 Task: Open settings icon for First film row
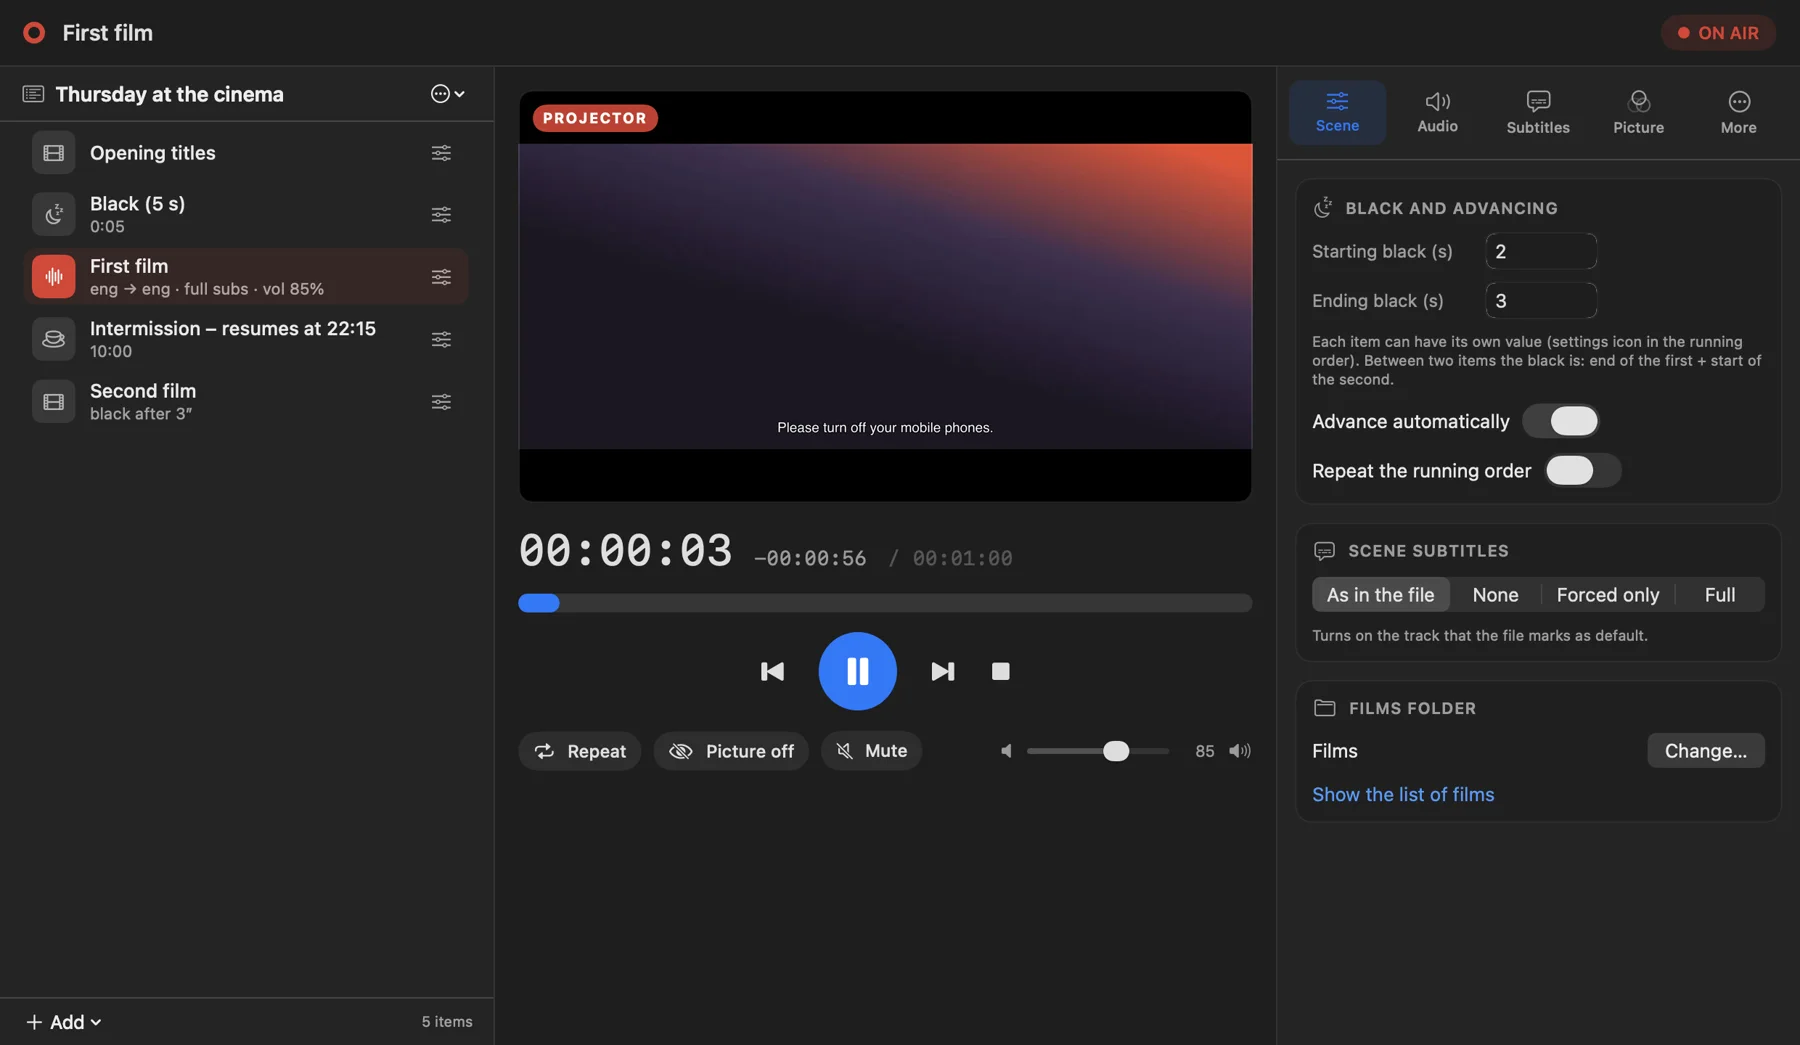[x=441, y=277]
